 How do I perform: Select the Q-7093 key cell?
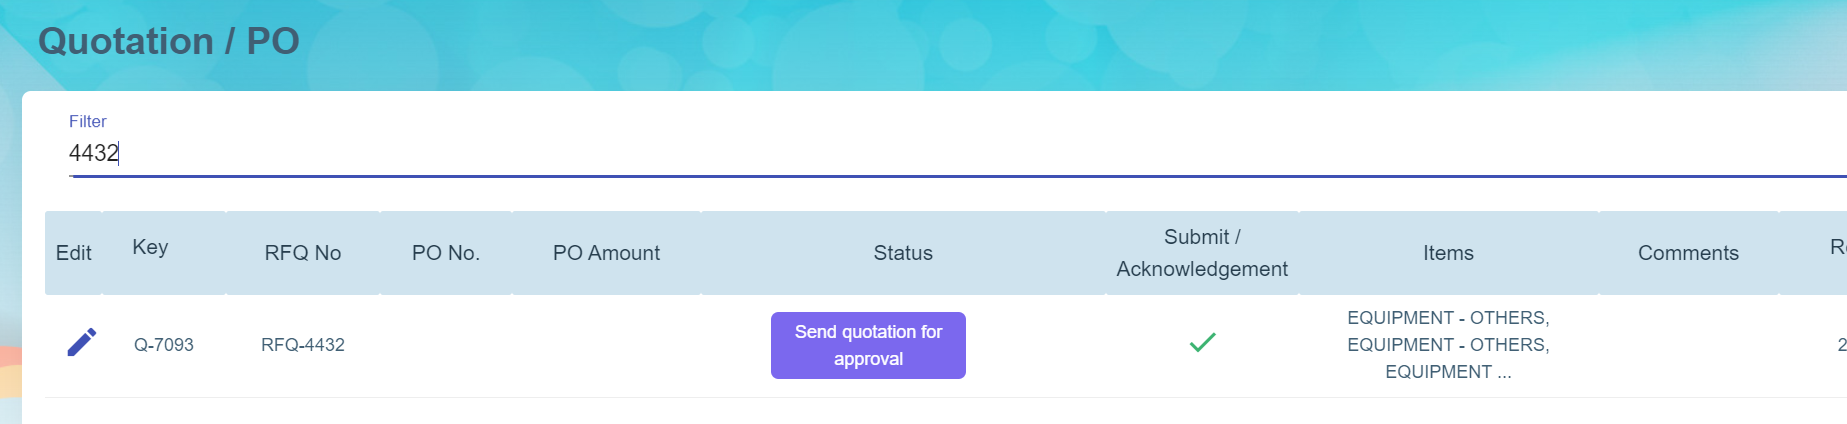(x=164, y=345)
